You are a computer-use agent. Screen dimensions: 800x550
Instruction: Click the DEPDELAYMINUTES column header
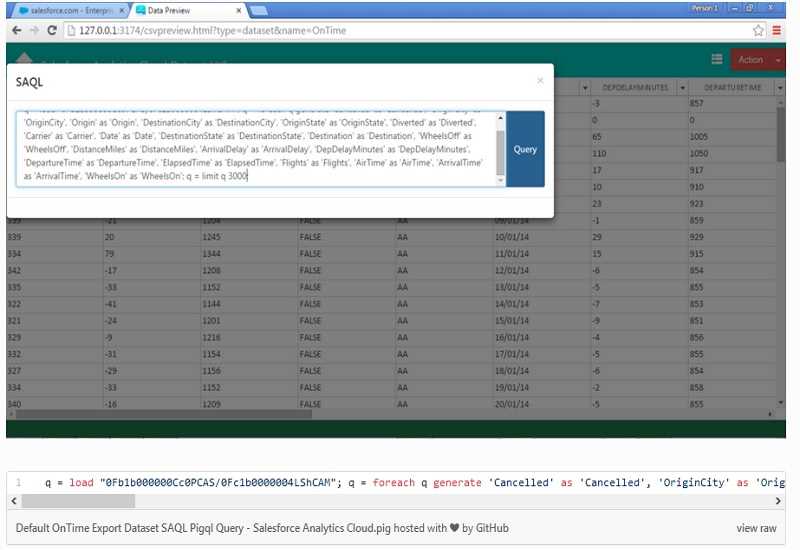(x=635, y=88)
